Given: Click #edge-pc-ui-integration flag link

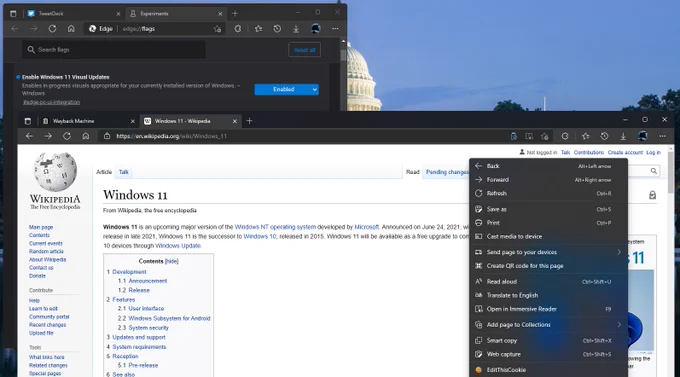Looking at the screenshot, I should click(x=51, y=102).
